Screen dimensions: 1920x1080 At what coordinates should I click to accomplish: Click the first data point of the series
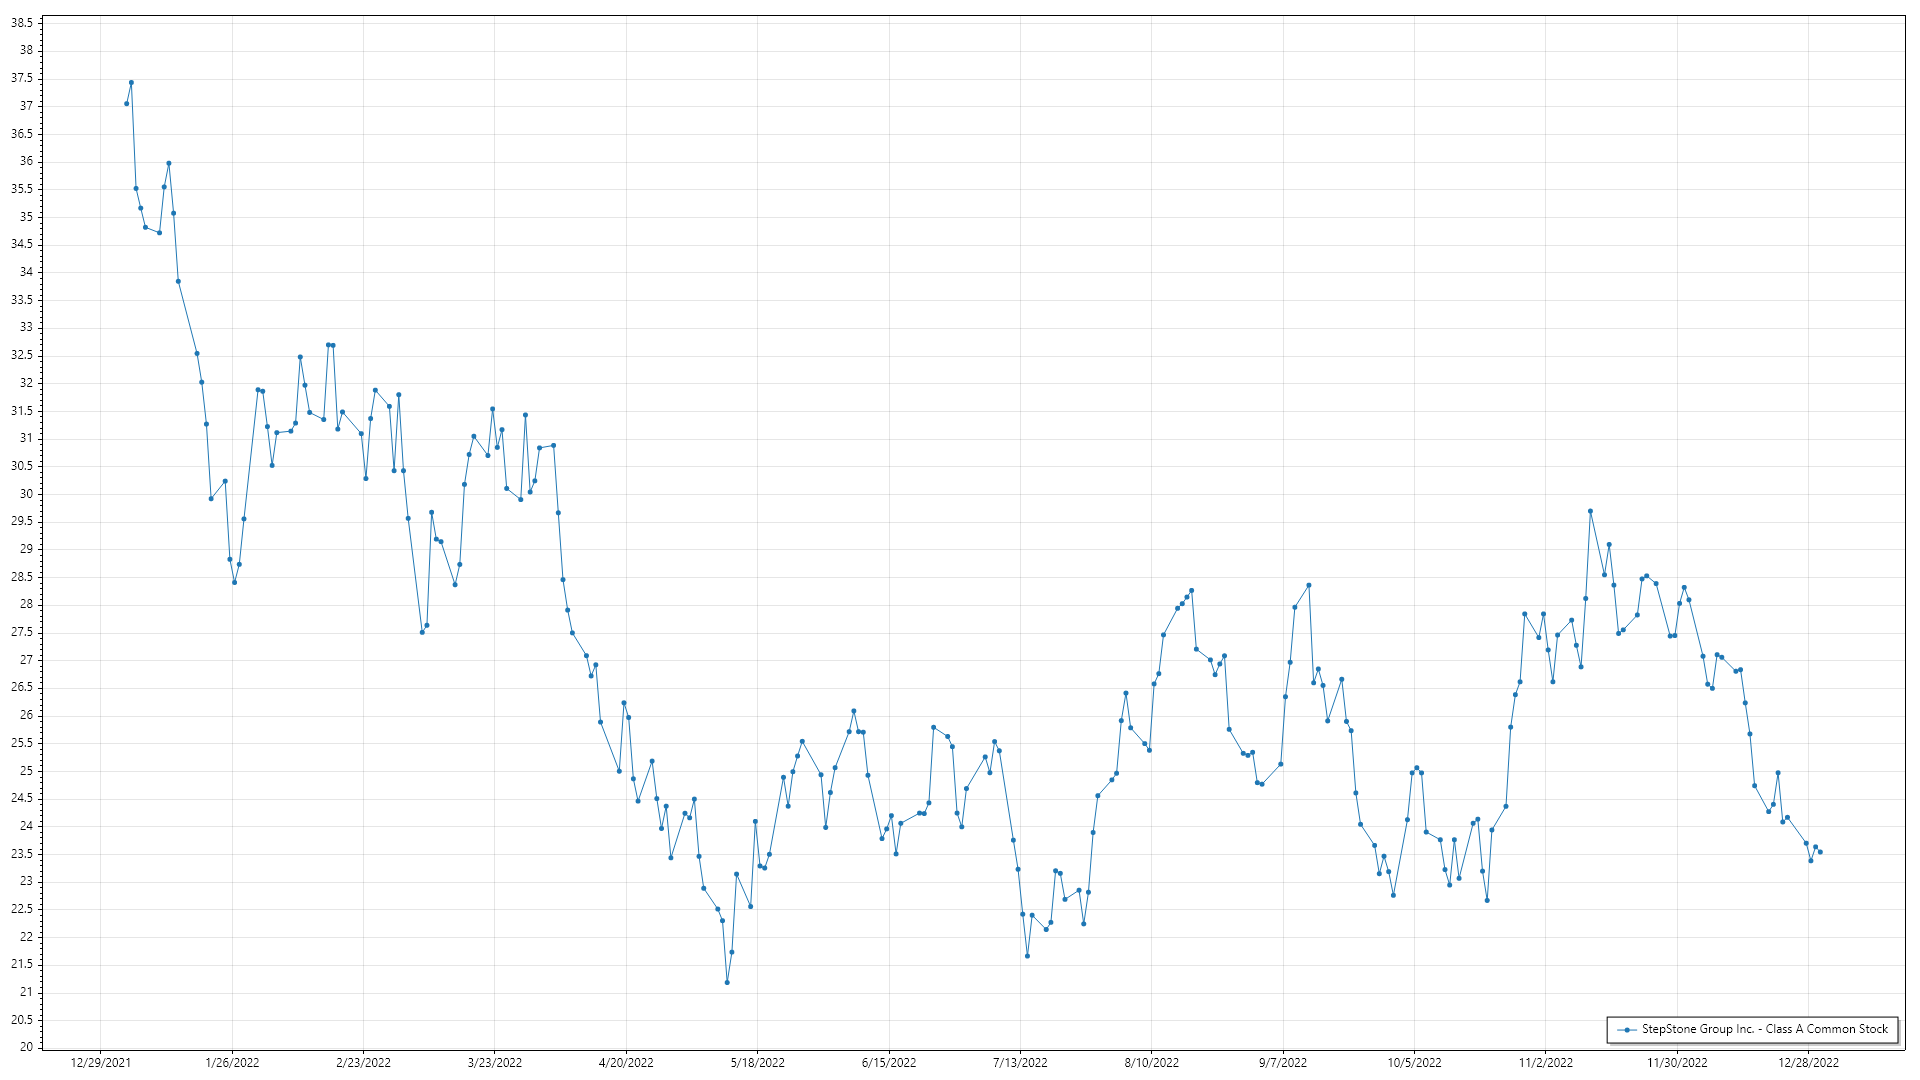(126, 104)
